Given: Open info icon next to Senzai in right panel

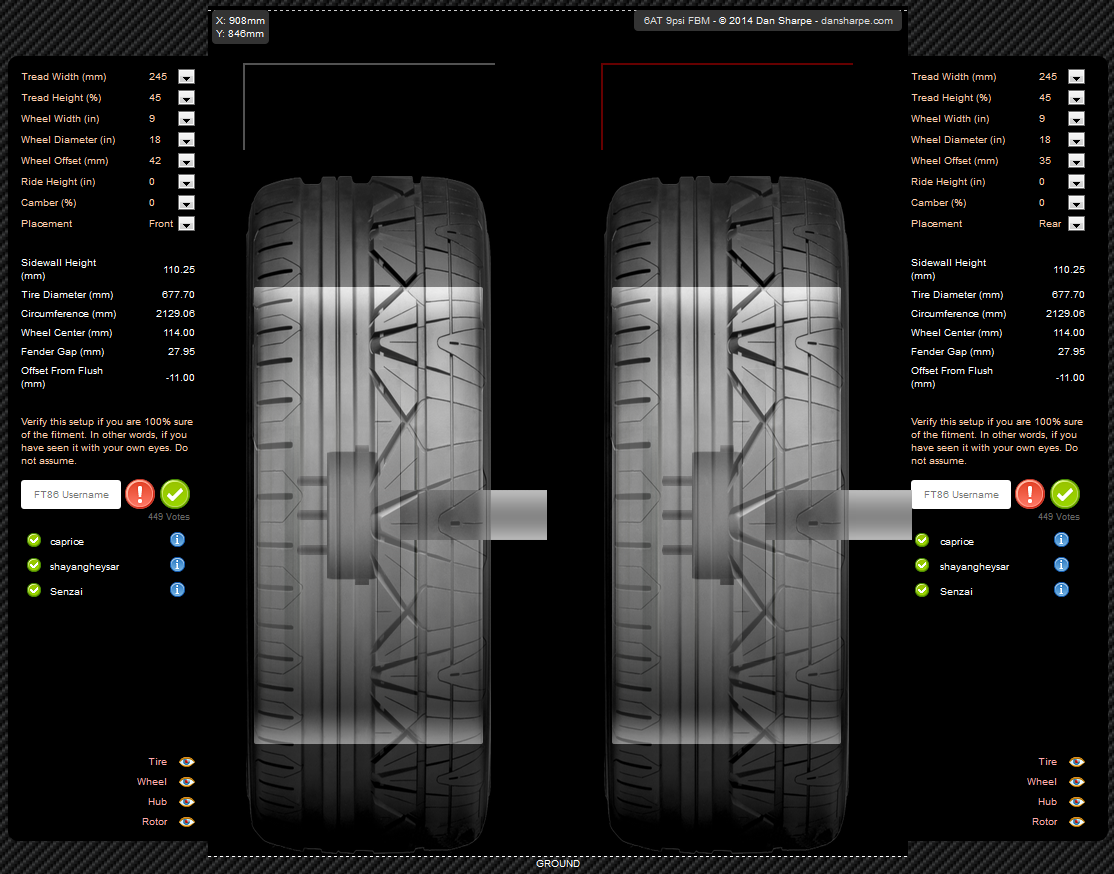Looking at the screenshot, I should [x=1061, y=590].
